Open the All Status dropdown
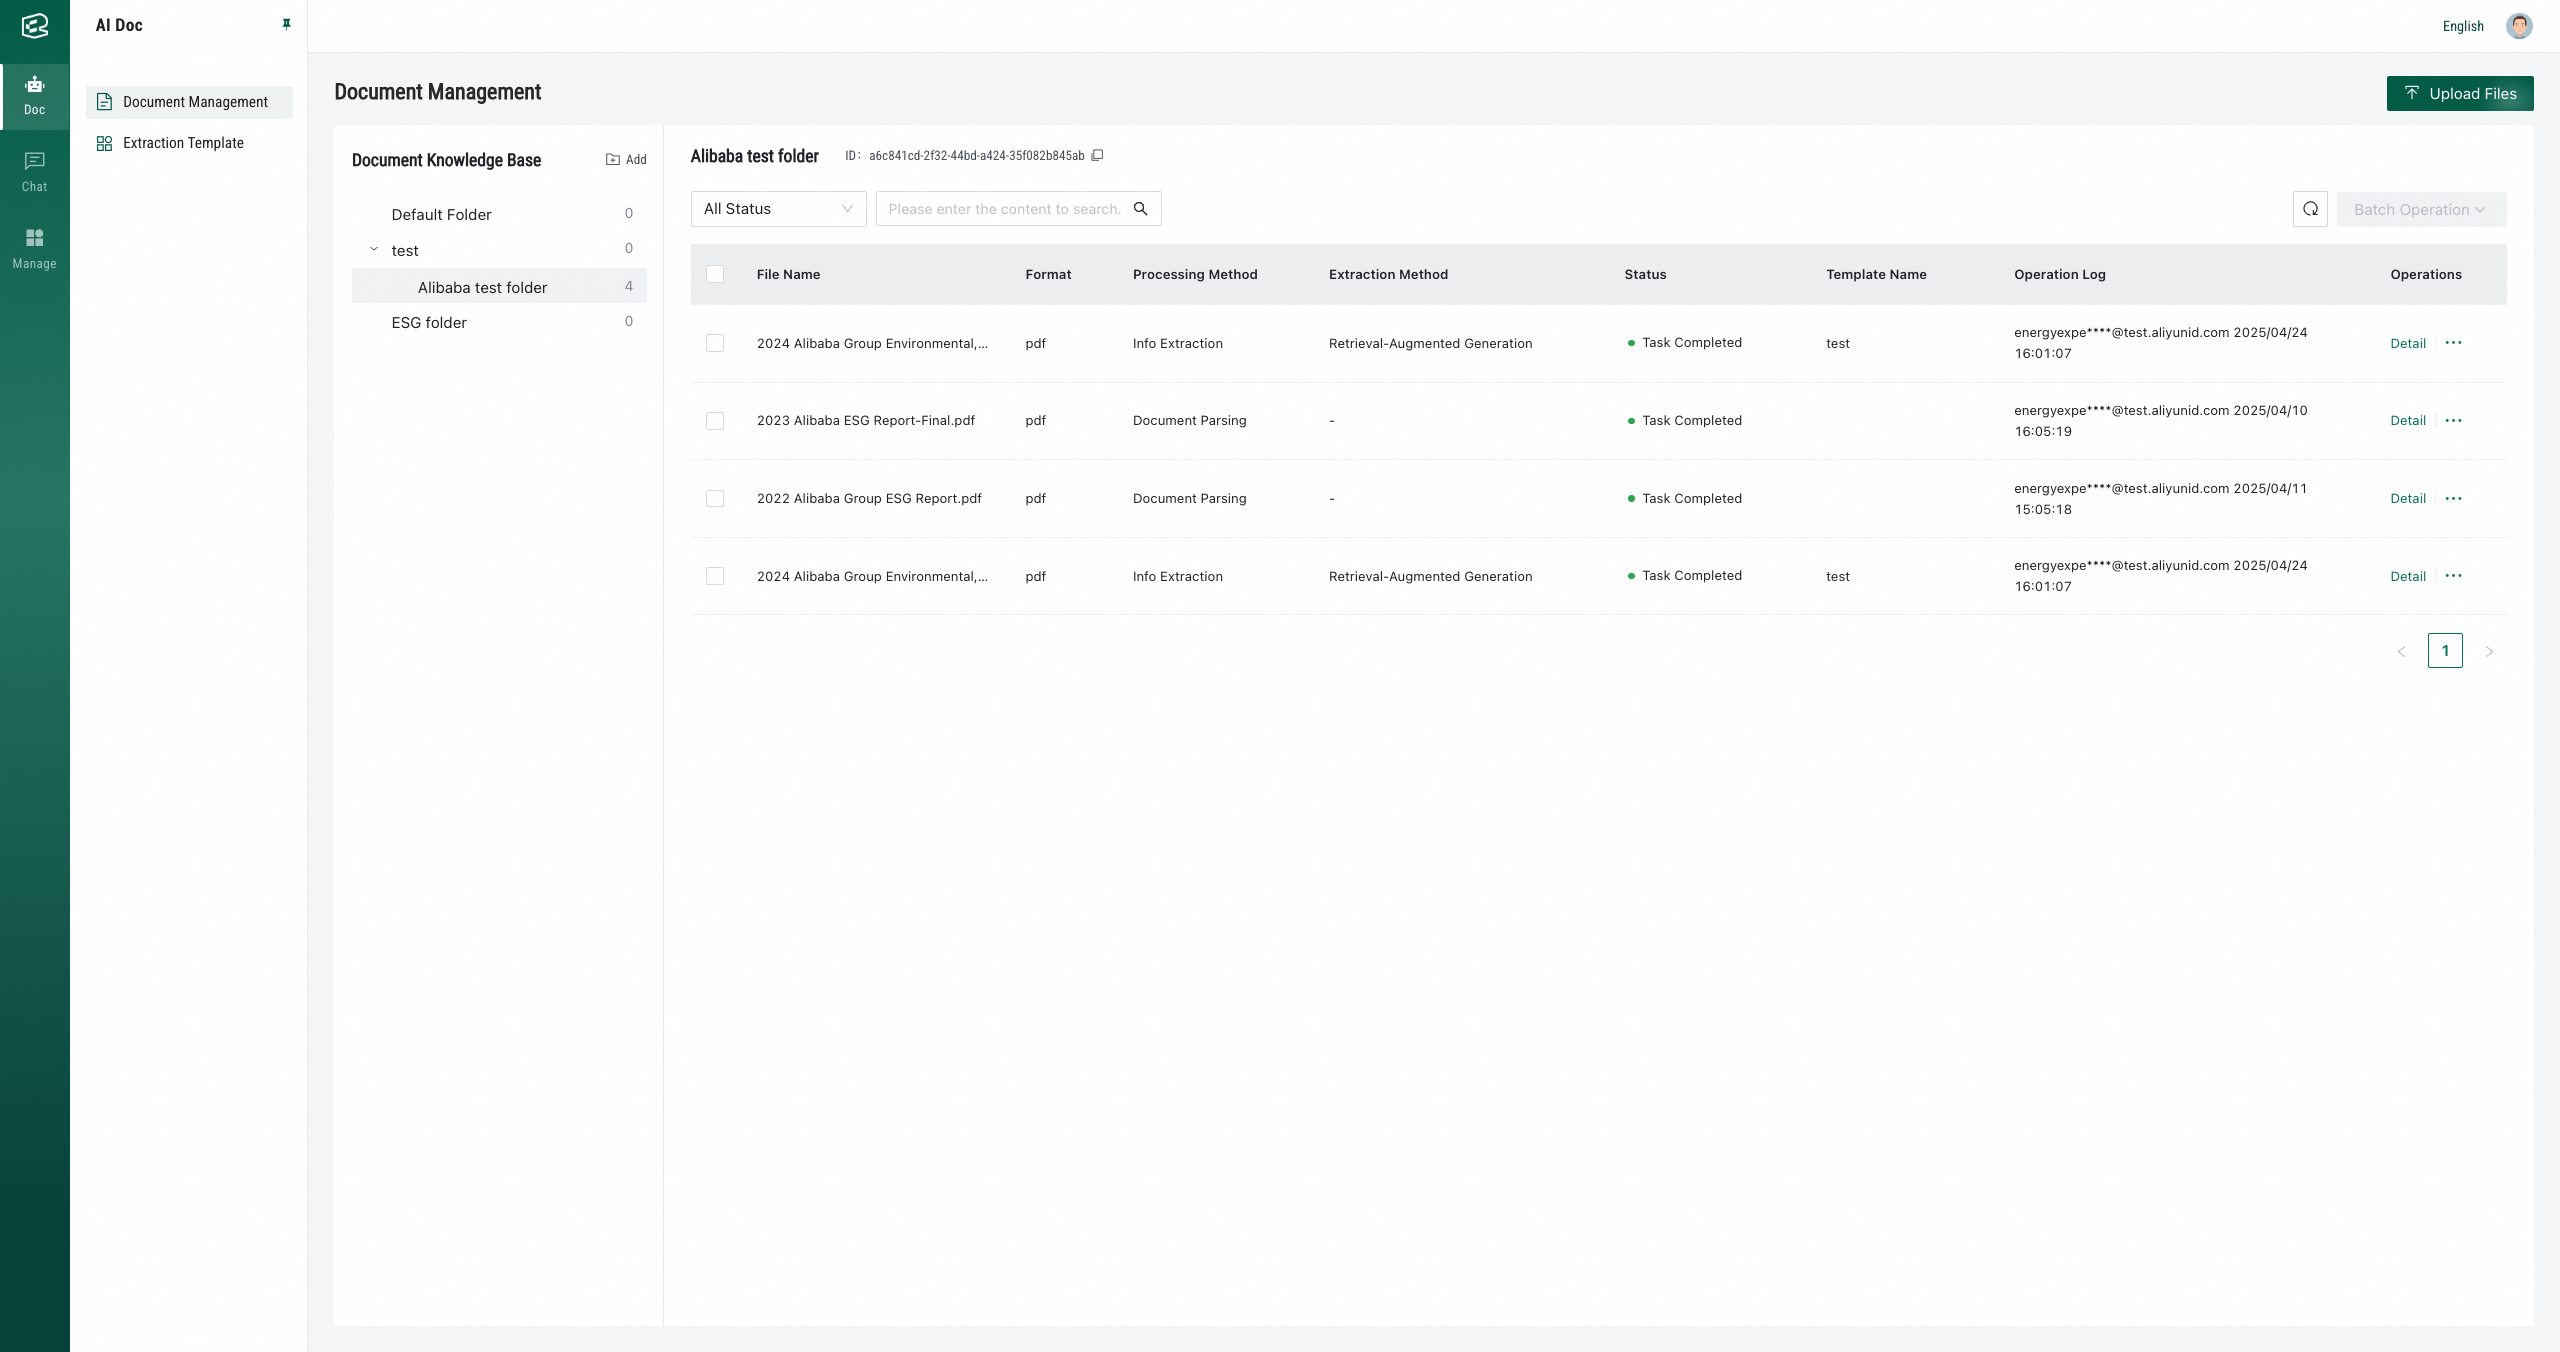The height and width of the screenshot is (1352, 2560). click(778, 209)
